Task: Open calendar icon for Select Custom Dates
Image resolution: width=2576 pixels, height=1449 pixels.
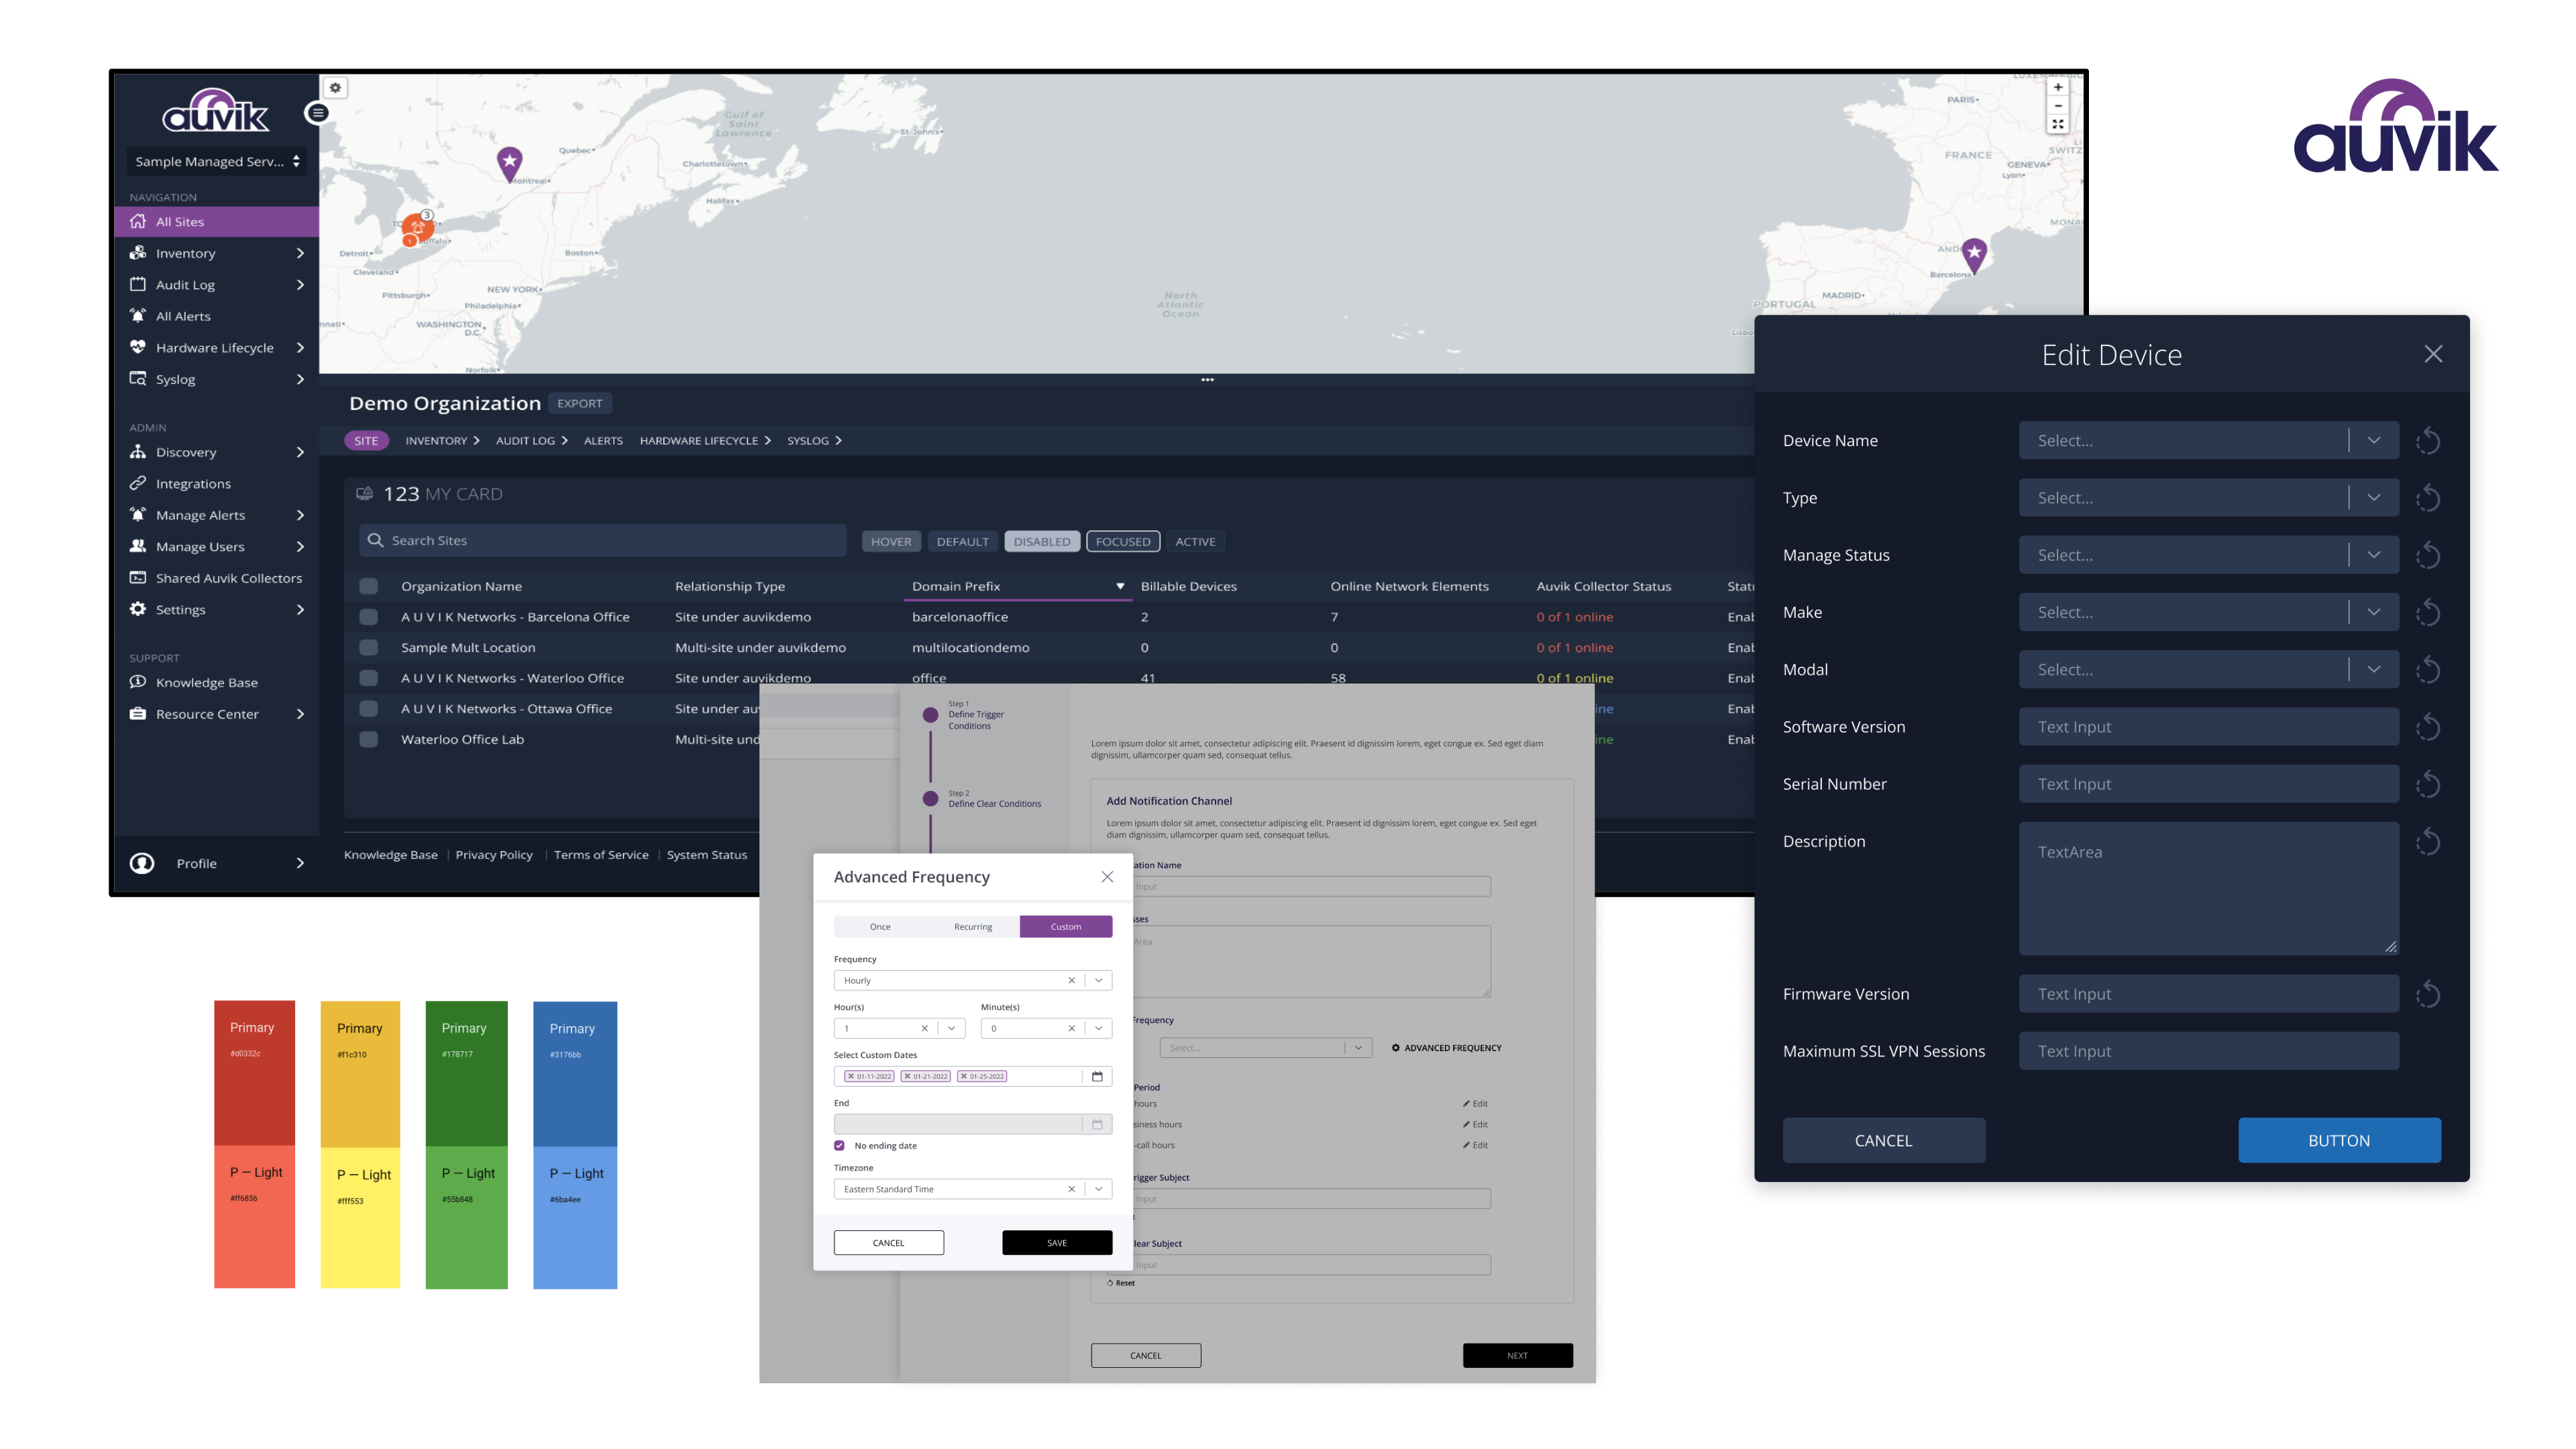Action: click(x=1097, y=1076)
